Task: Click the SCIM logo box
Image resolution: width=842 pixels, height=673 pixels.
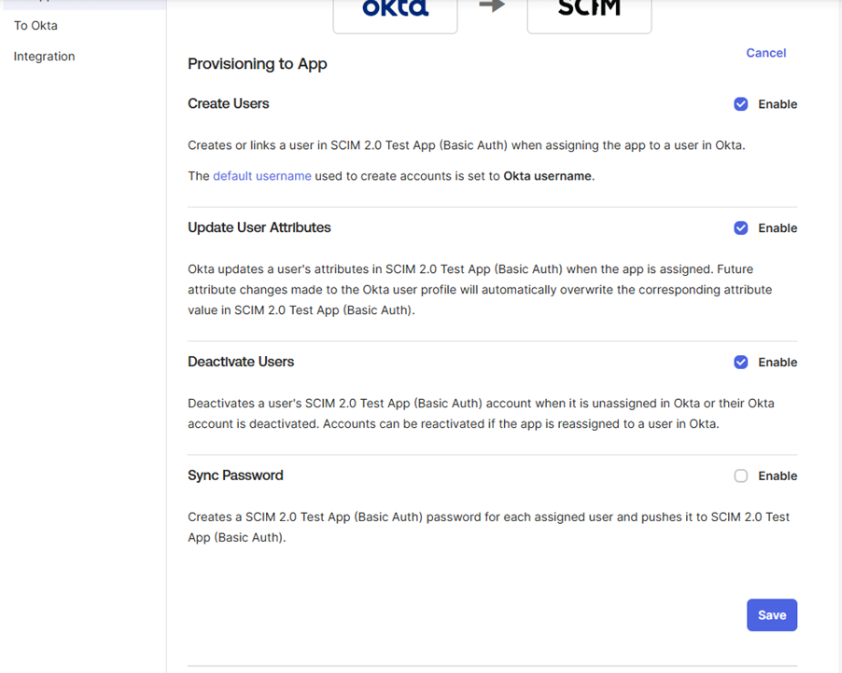Action: click(x=590, y=15)
